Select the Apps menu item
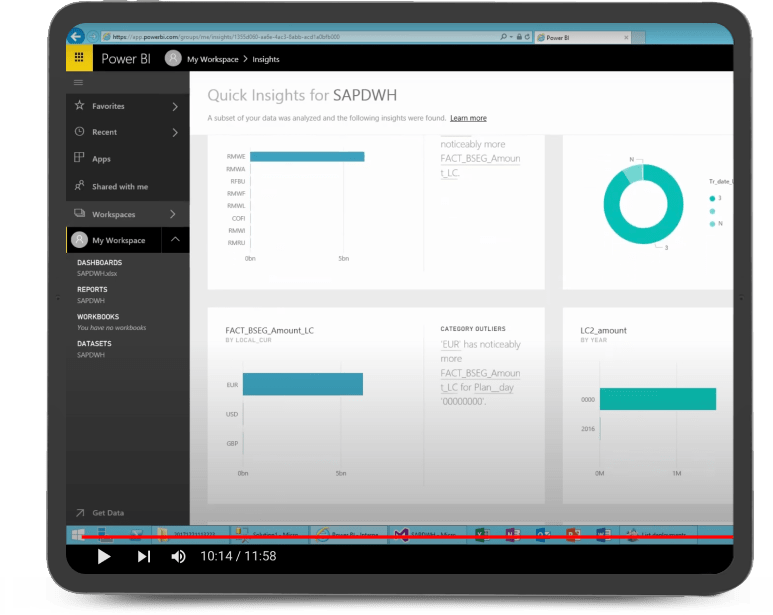 pos(128,159)
